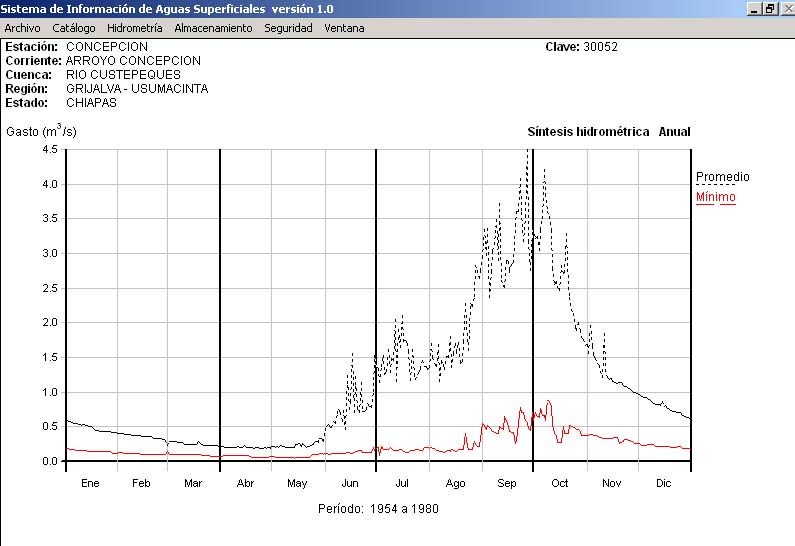Click the Período 1954 a 1980 caption
The width and height of the screenshot is (795, 546).
point(378,508)
